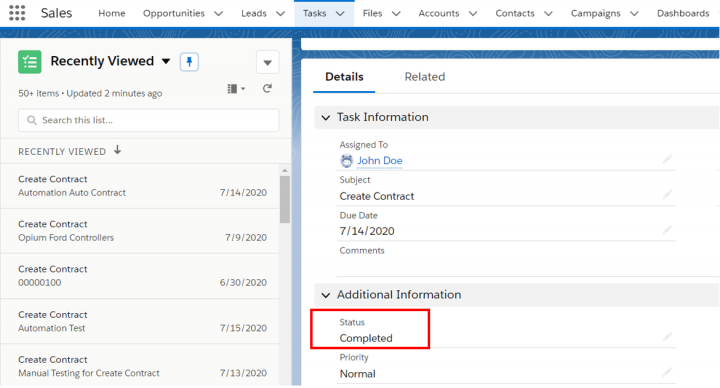The width and height of the screenshot is (720, 388).
Task: Expand the Files nav menu chevron
Action: (396, 14)
